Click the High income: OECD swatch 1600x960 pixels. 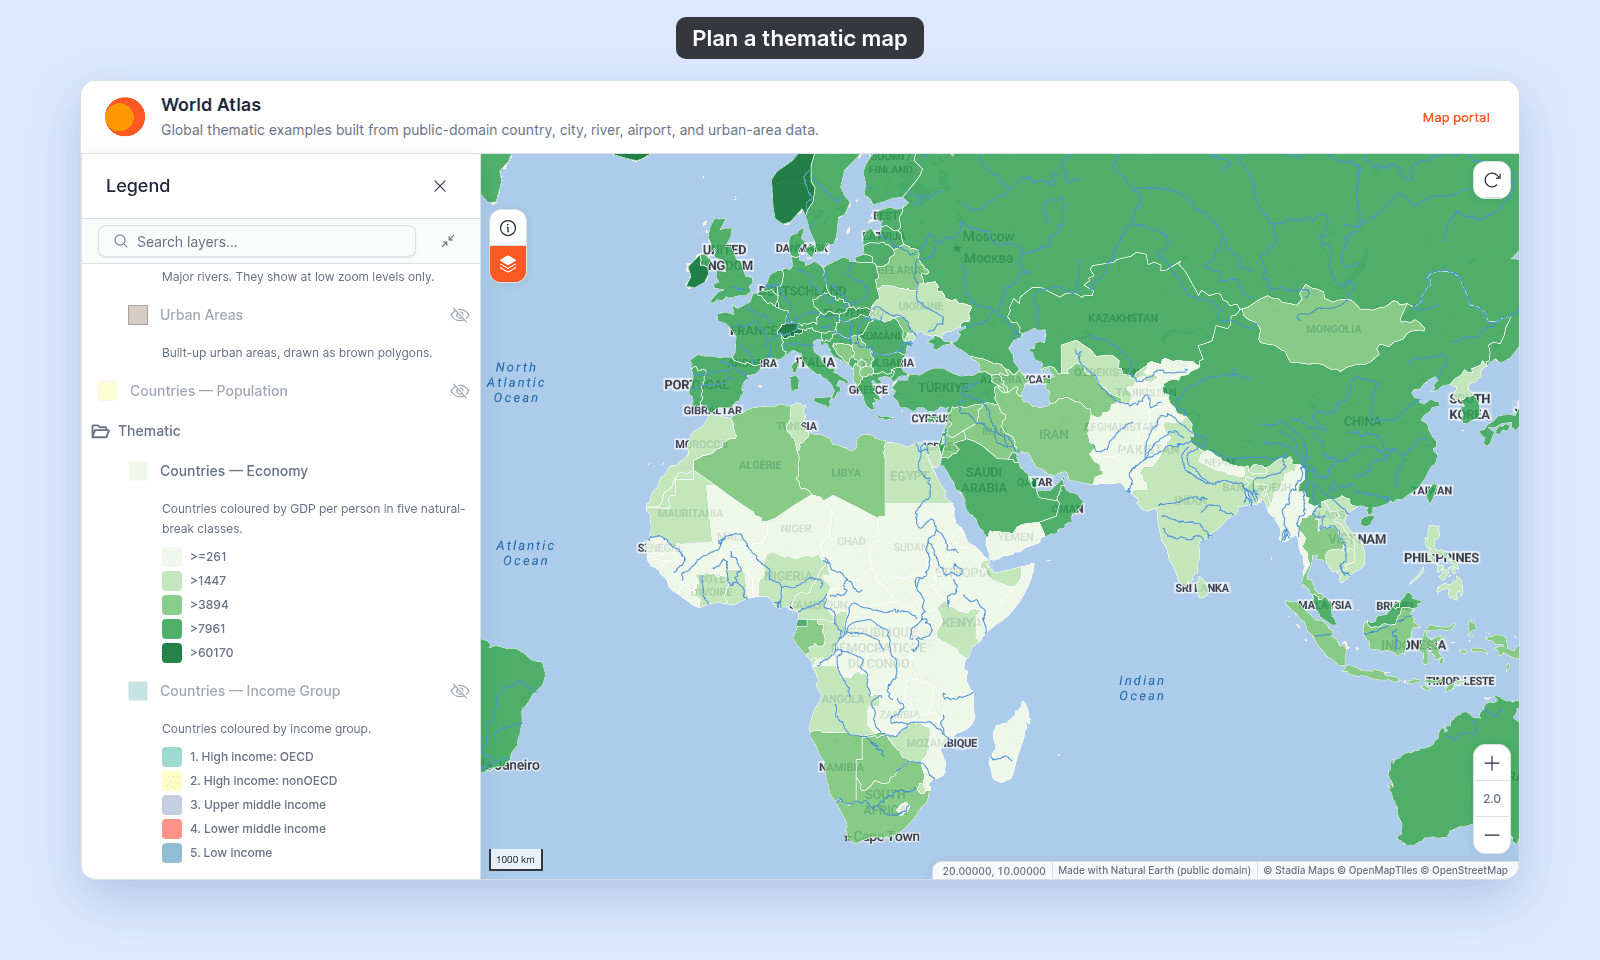pyautogui.click(x=172, y=757)
